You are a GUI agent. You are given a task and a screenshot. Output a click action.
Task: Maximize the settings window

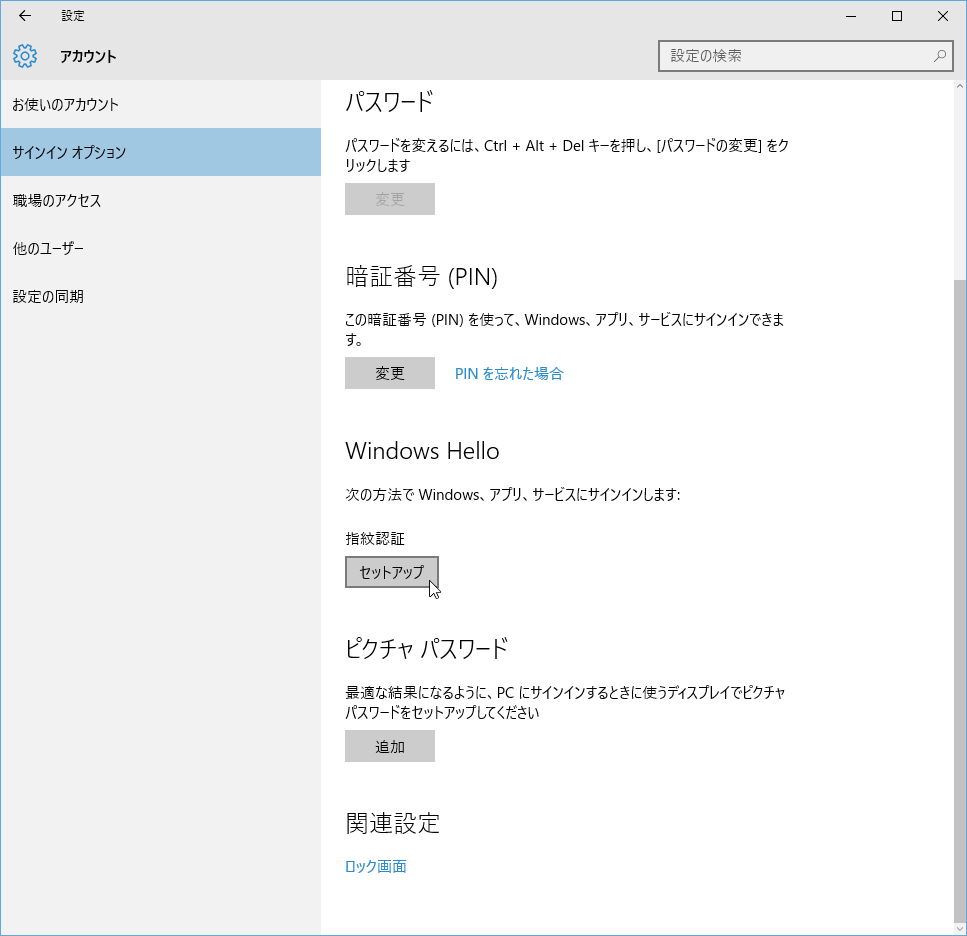click(x=897, y=16)
